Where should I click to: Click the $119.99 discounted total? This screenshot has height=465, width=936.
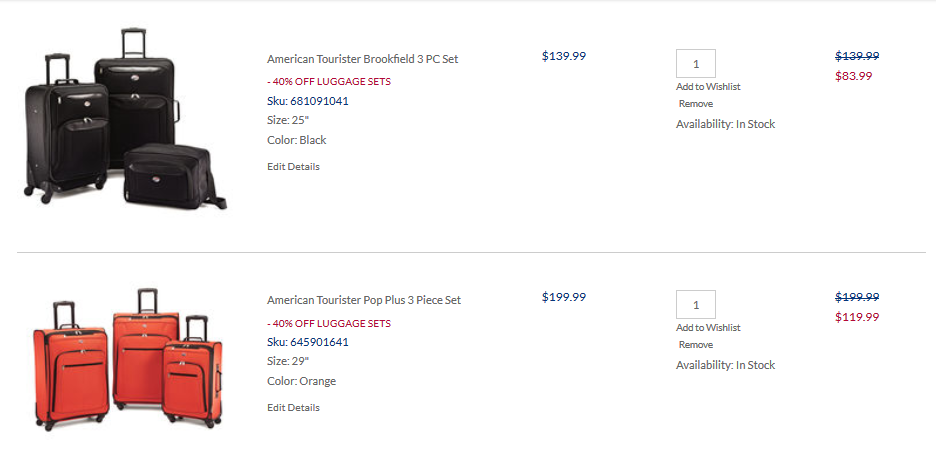(857, 317)
